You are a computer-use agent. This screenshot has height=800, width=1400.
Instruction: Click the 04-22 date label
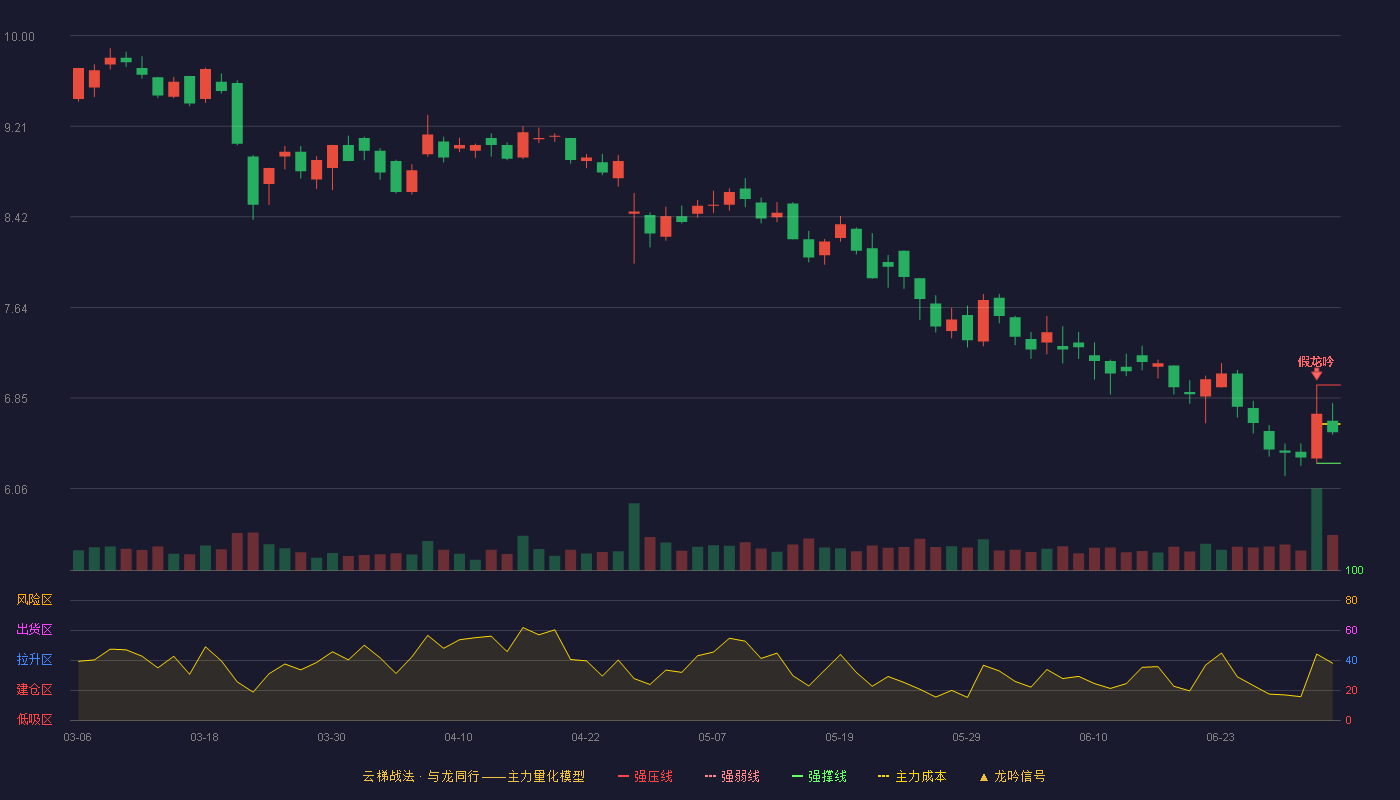coord(585,737)
